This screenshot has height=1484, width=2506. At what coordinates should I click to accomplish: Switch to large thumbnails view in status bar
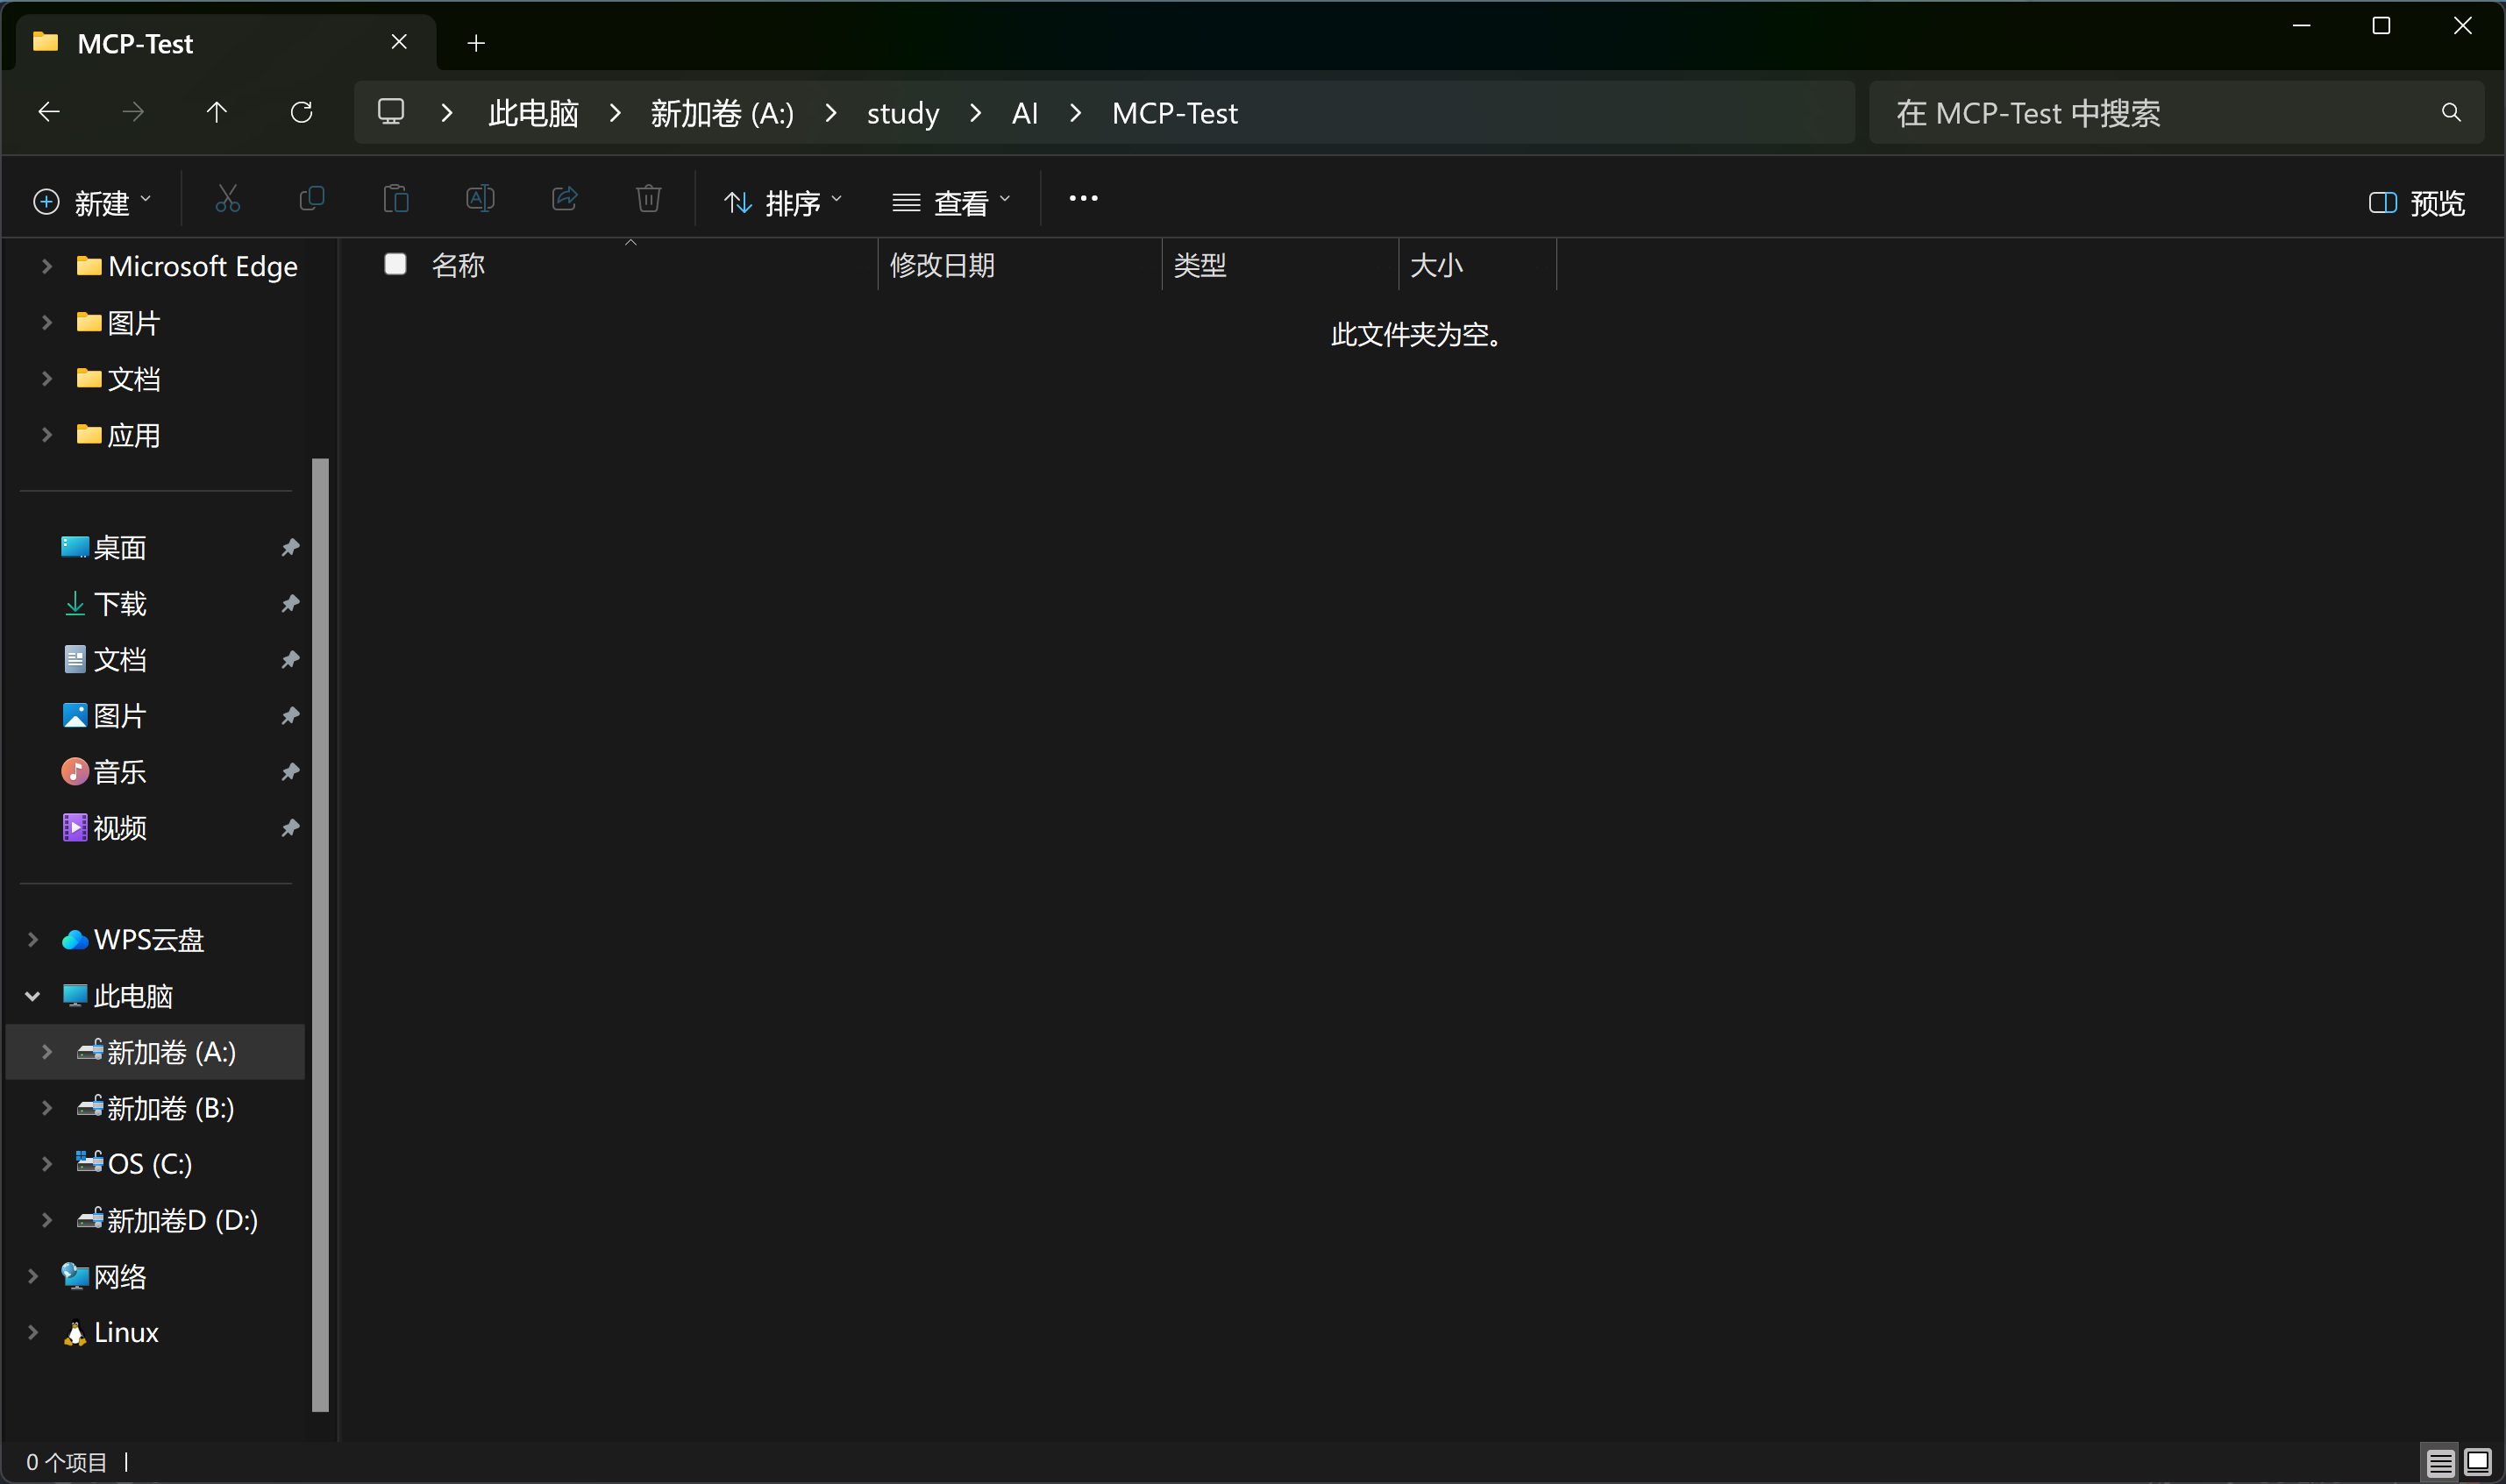[x=2477, y=1462]
